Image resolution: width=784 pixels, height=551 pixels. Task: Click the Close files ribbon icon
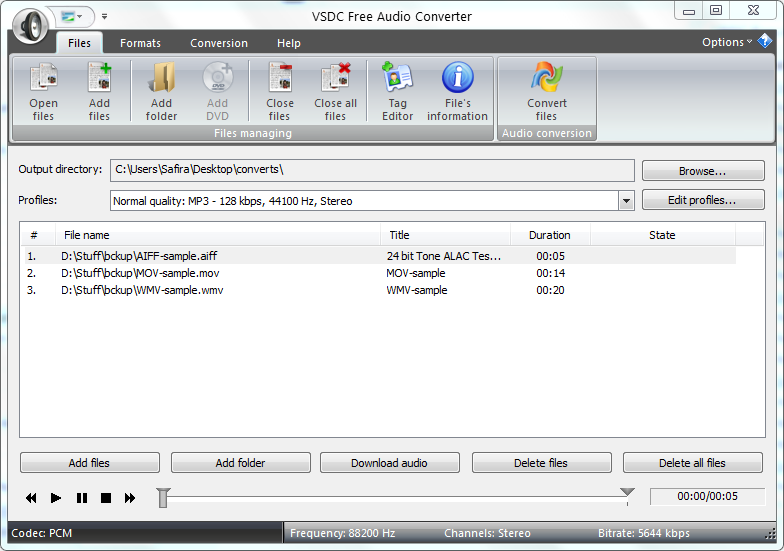280,92
